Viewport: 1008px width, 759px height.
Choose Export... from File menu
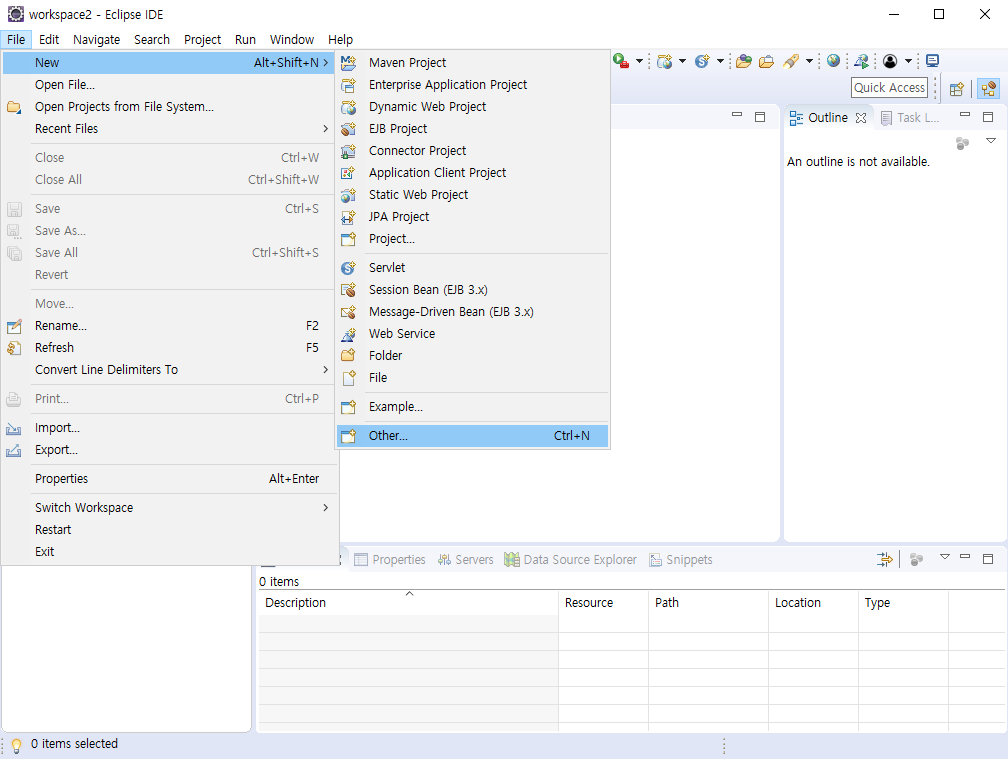169,450
